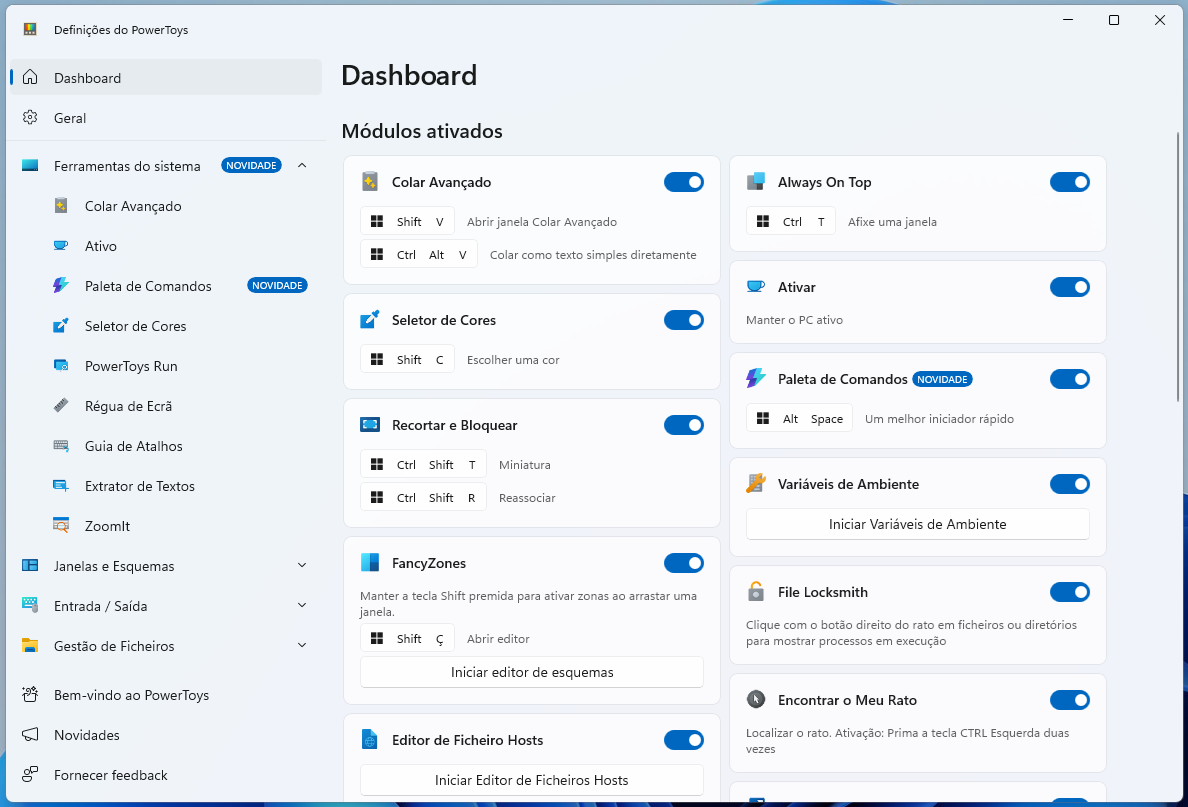Click the Paleta de Comandos sidebar icon
Screen dimensions: 1188x807
tap(61, 286)
